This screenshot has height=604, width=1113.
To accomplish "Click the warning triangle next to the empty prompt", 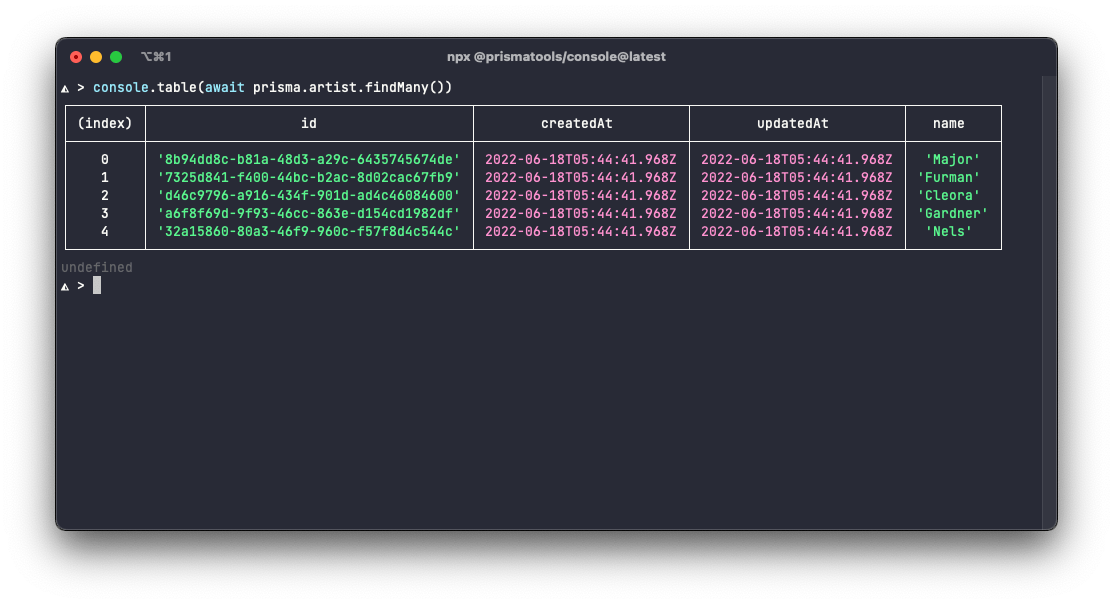I will coord(66,285).
